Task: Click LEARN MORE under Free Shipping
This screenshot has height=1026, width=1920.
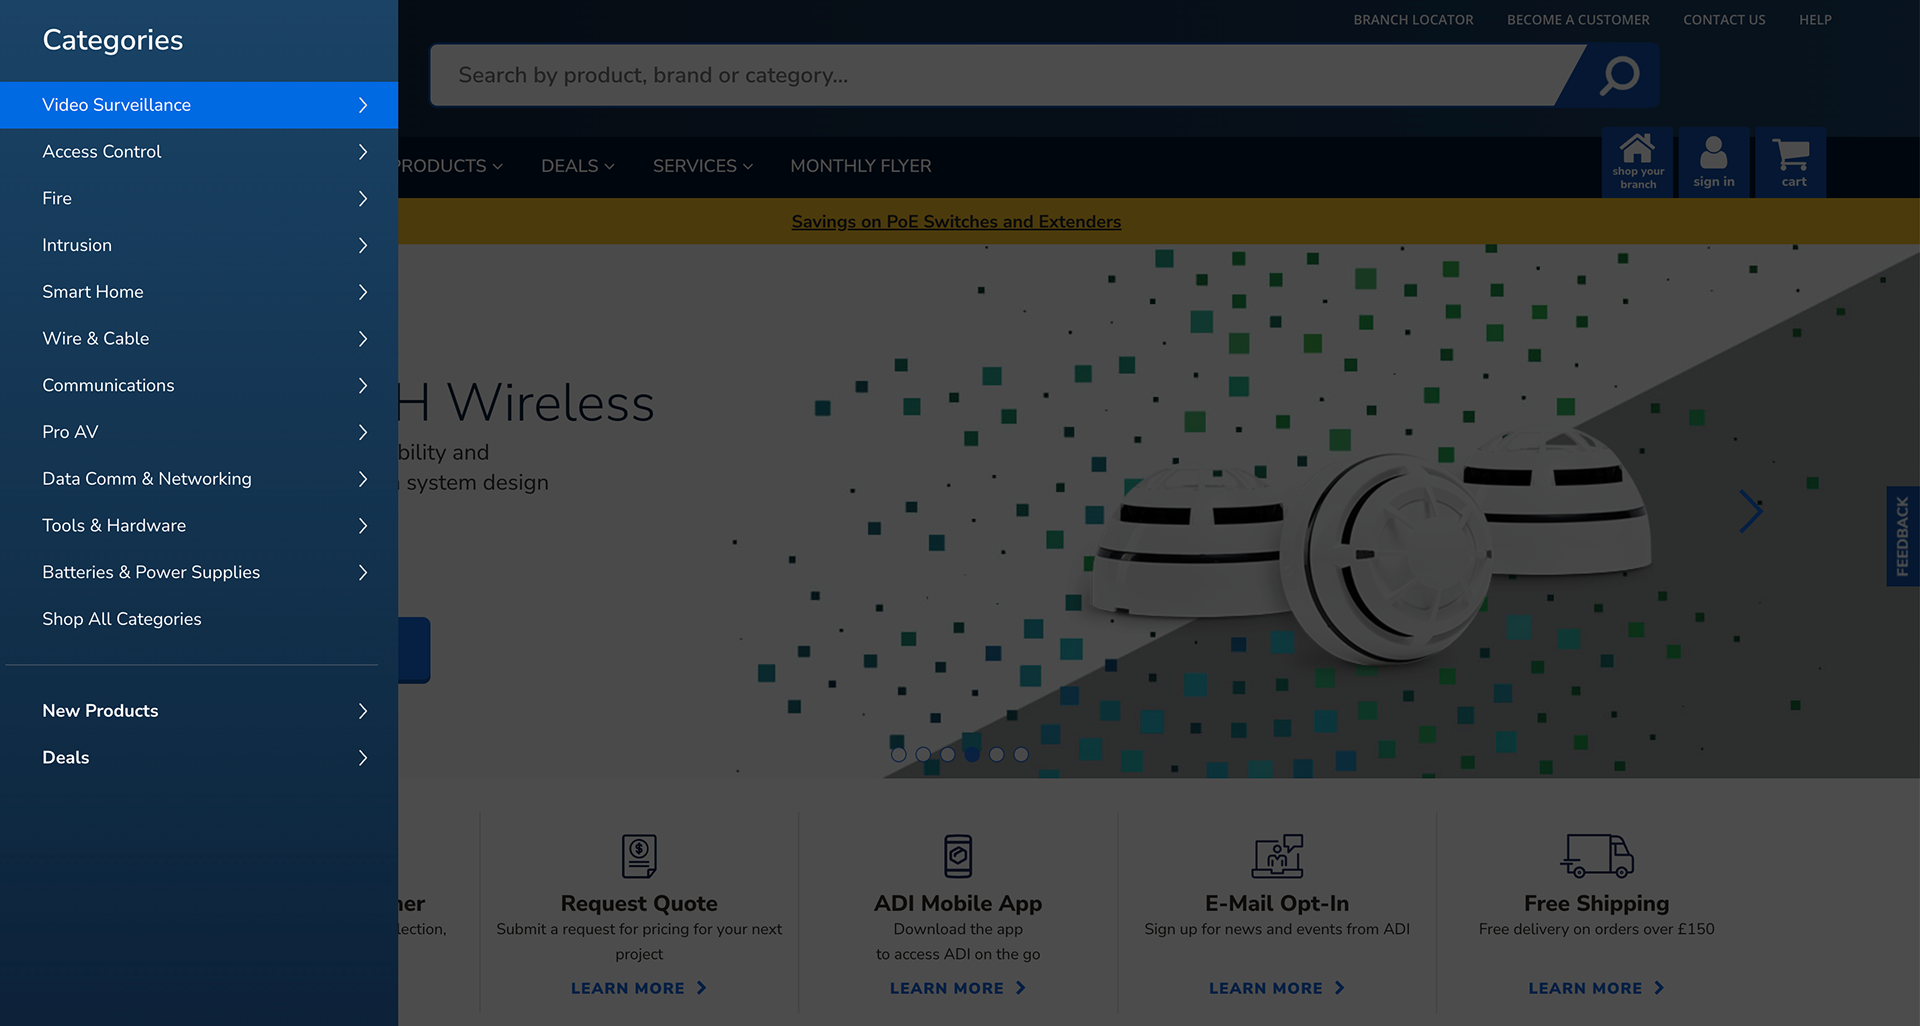Action: [1596, 988]
